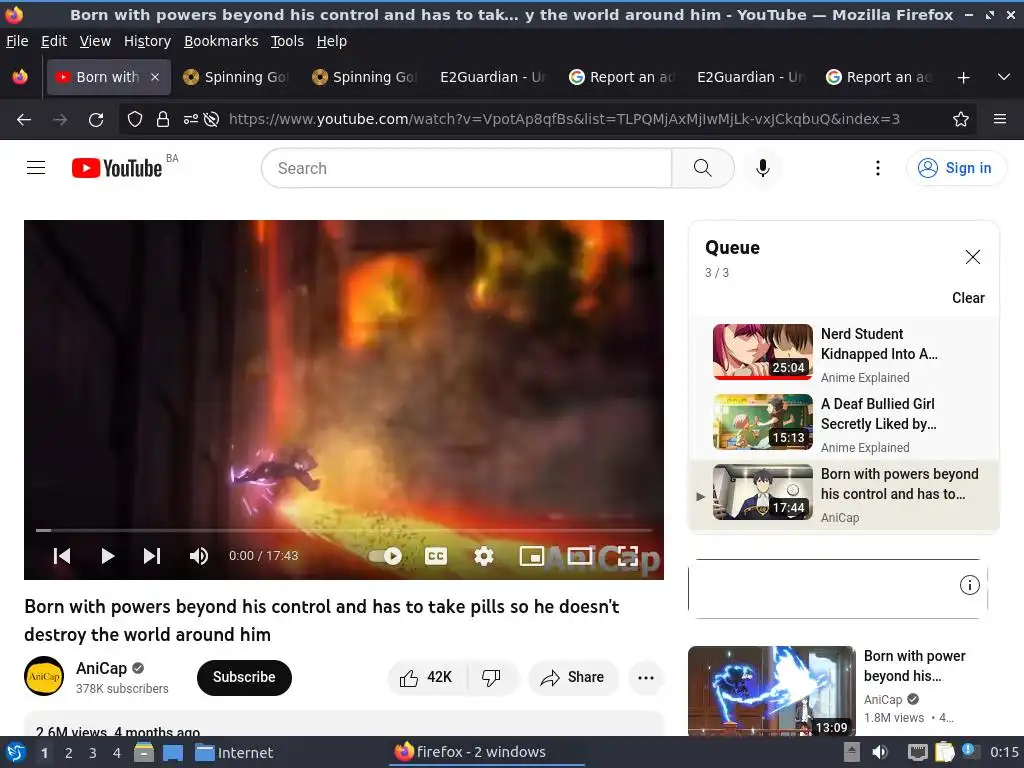Screen dimensions: 1024x768
Task: Open the Tools menu
Action: pos(287,41)
